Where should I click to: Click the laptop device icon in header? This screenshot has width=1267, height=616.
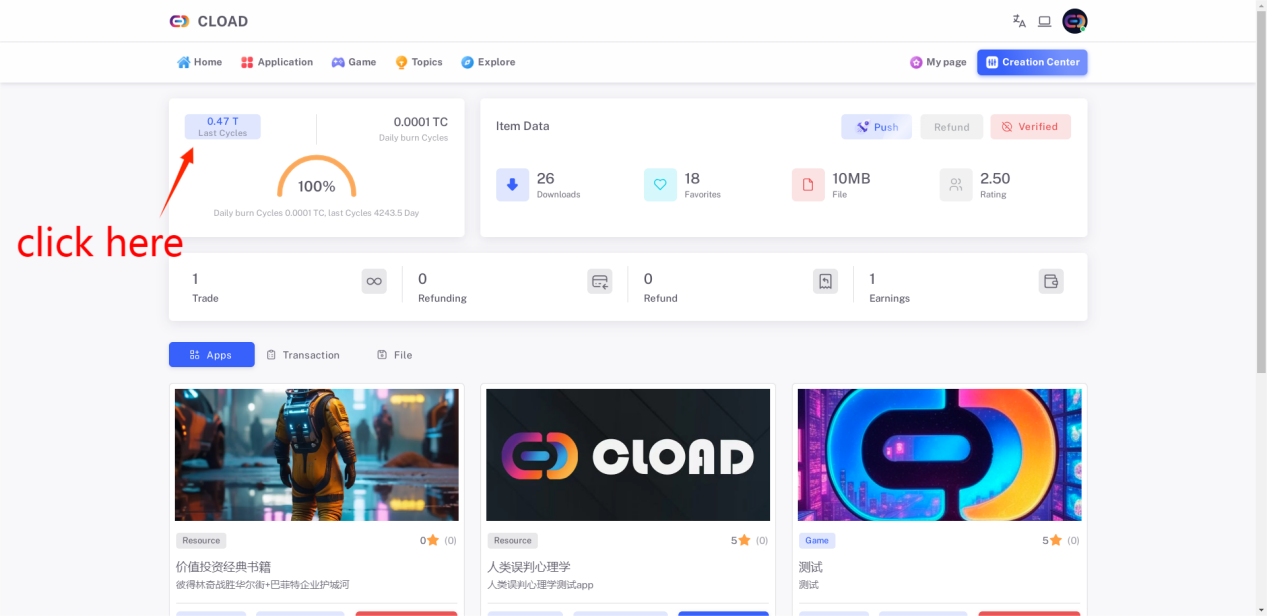1044,21
